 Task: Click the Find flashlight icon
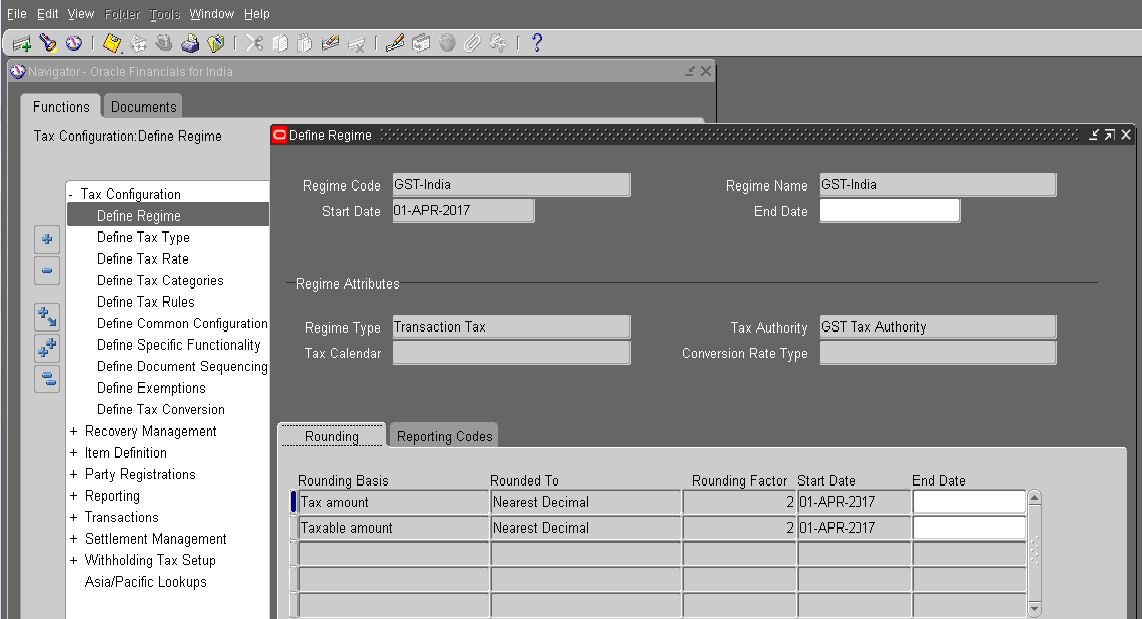point(46,42)
